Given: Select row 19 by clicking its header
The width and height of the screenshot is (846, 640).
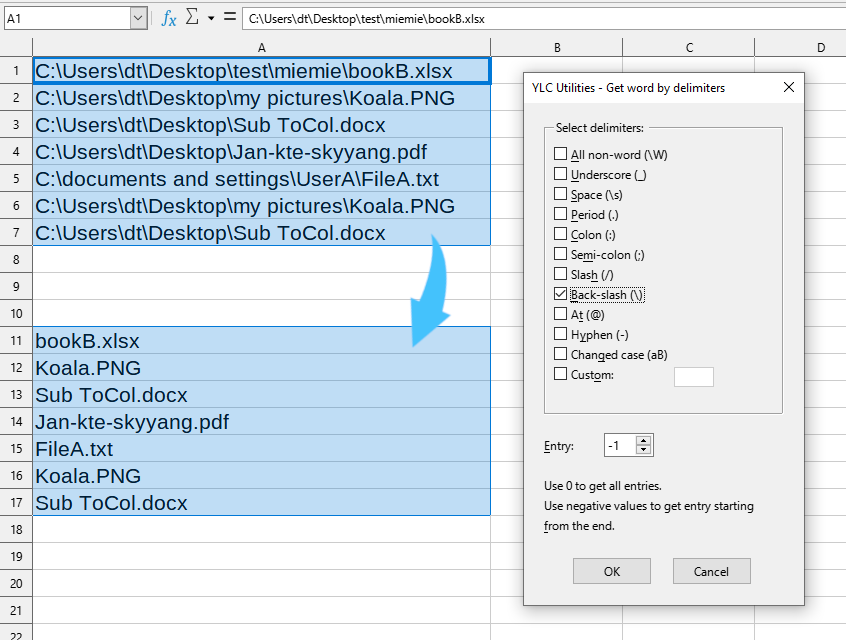Looking at the screenshot, I should 17,555.
